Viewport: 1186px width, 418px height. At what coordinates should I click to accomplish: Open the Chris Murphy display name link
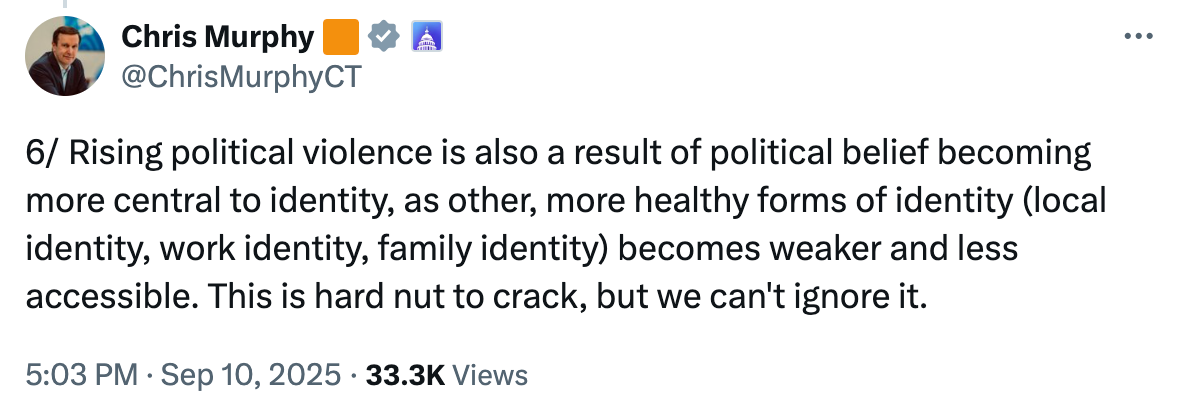point(218,36)
